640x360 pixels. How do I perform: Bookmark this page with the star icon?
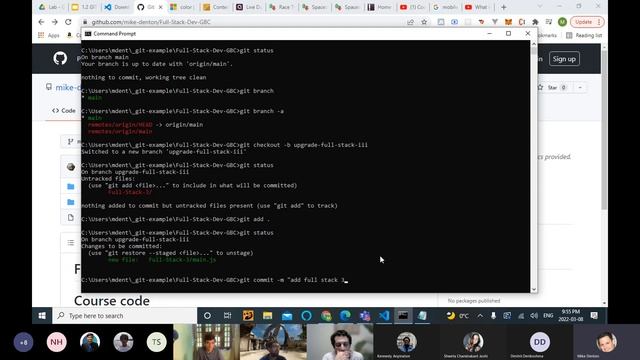point(424,22)
